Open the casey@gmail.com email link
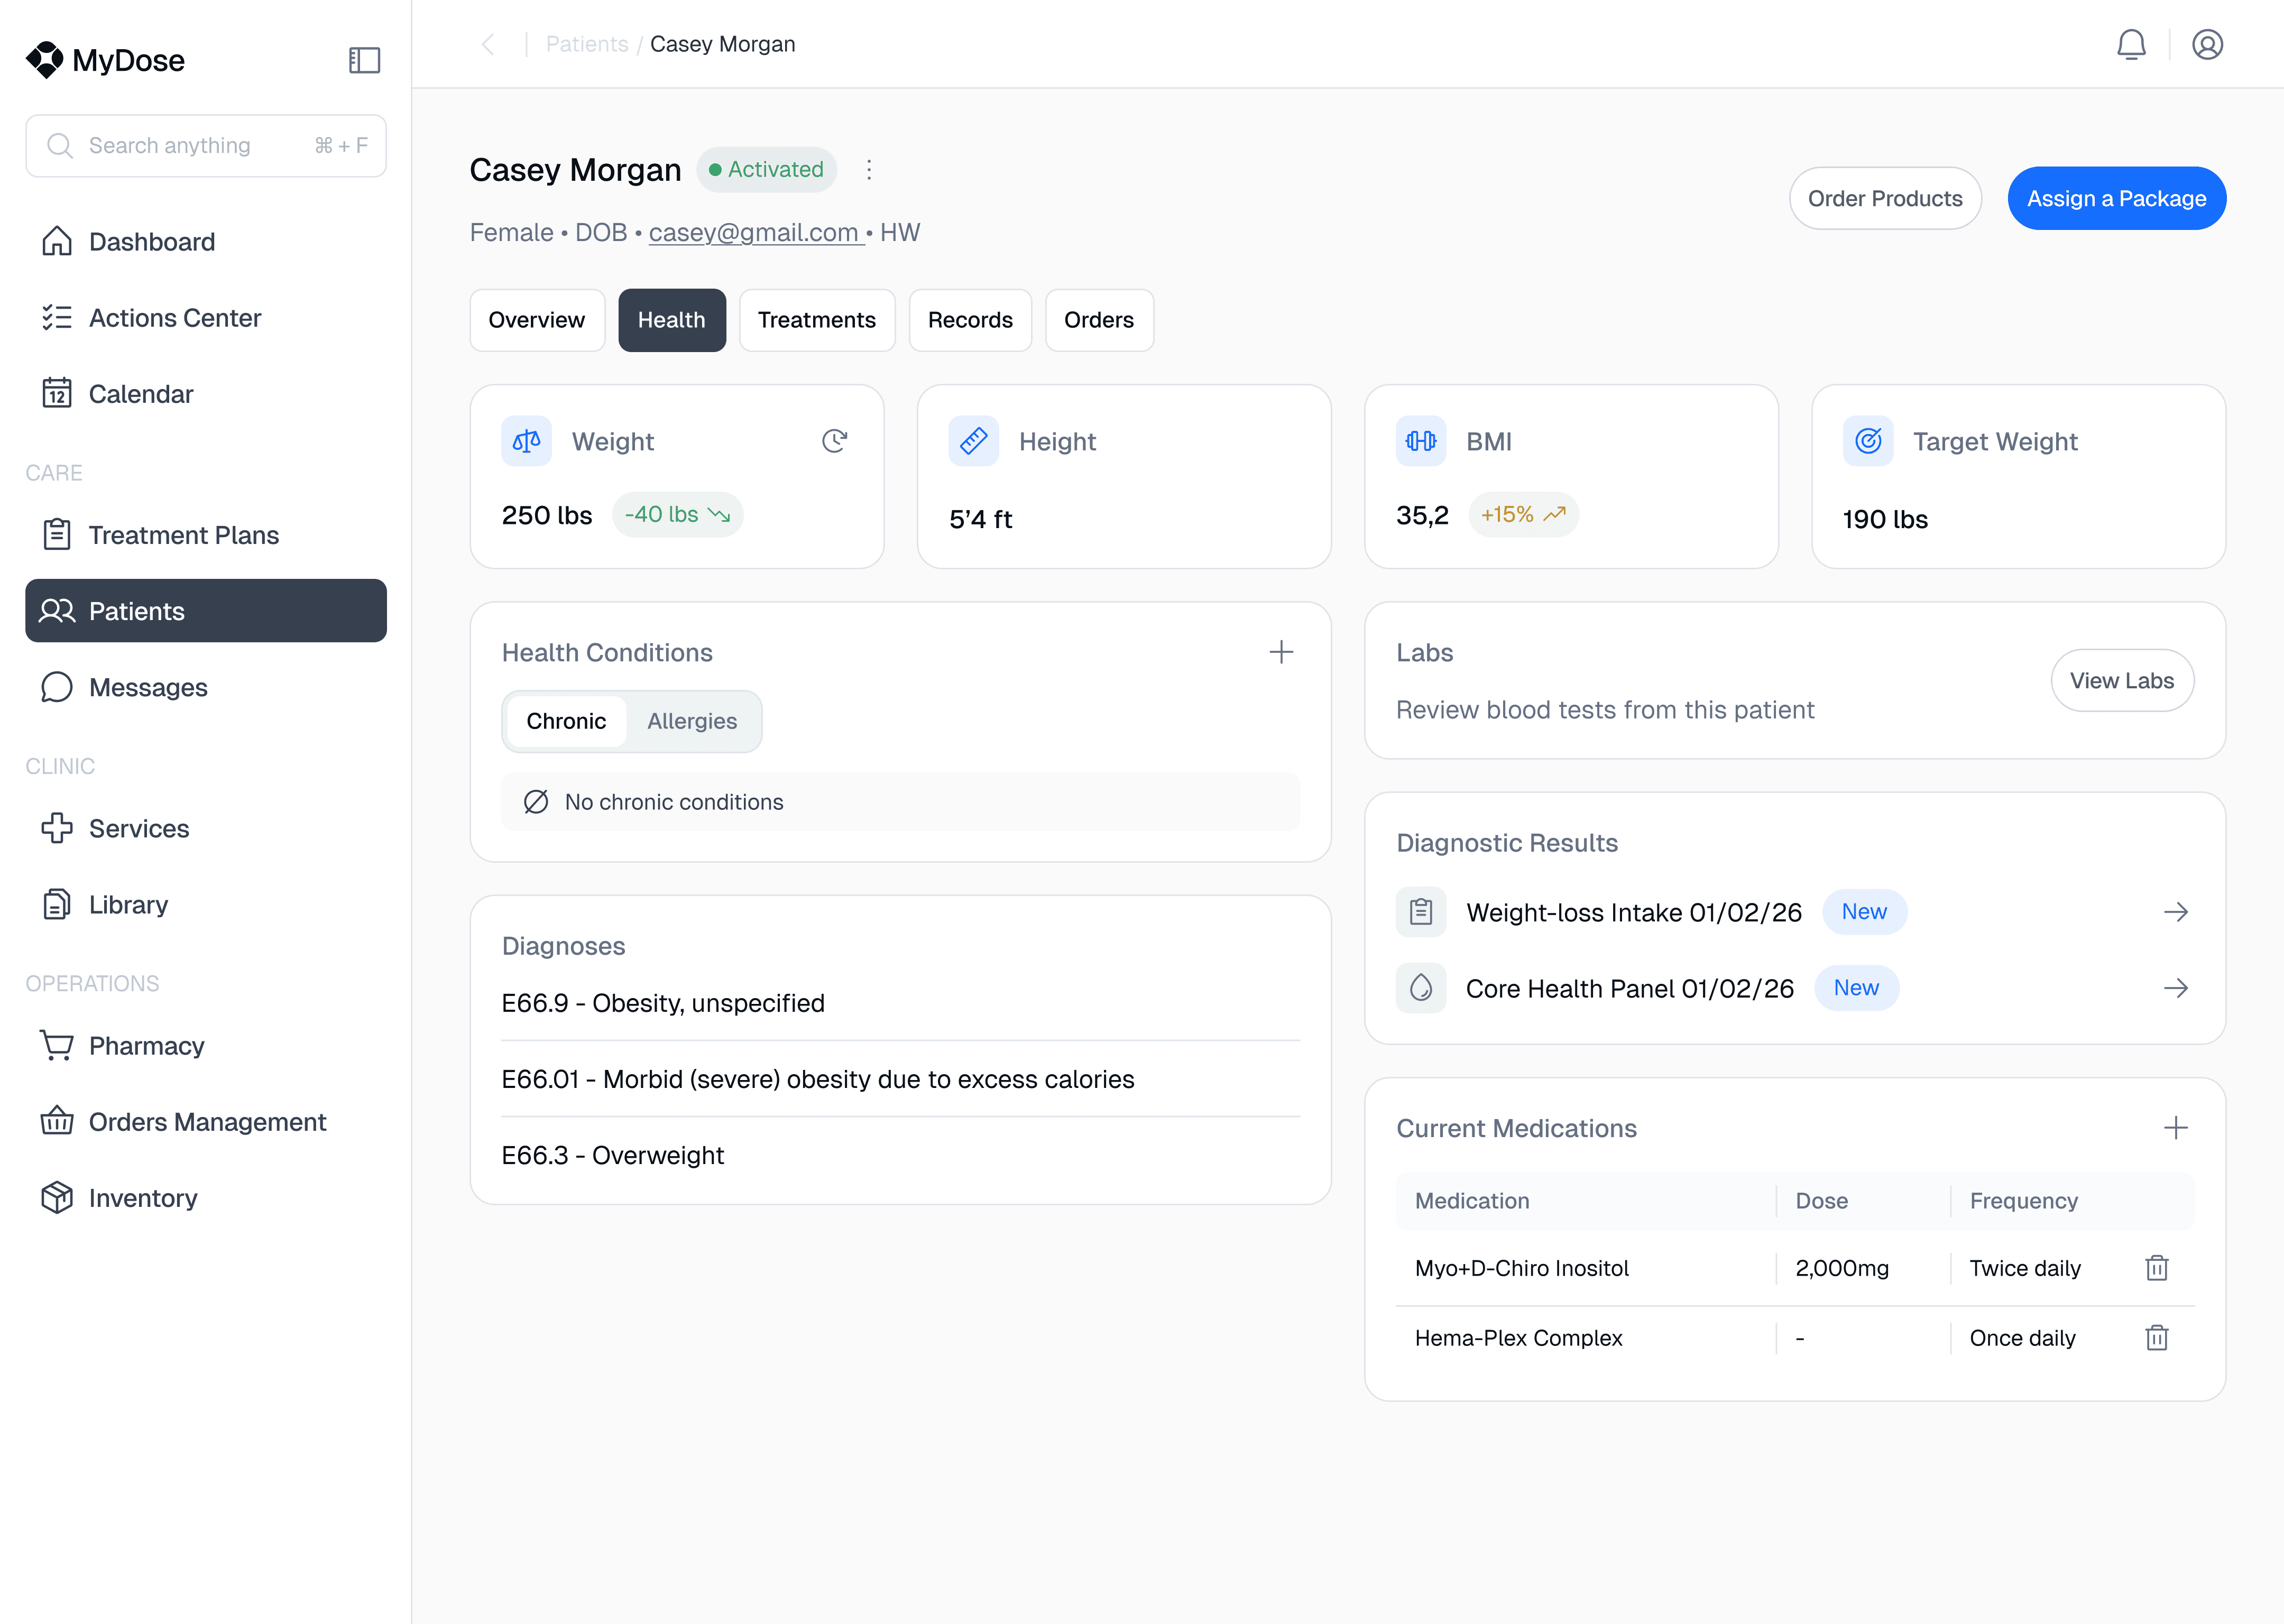This screenshot has height=1624, width=2284. coord(756,232)
